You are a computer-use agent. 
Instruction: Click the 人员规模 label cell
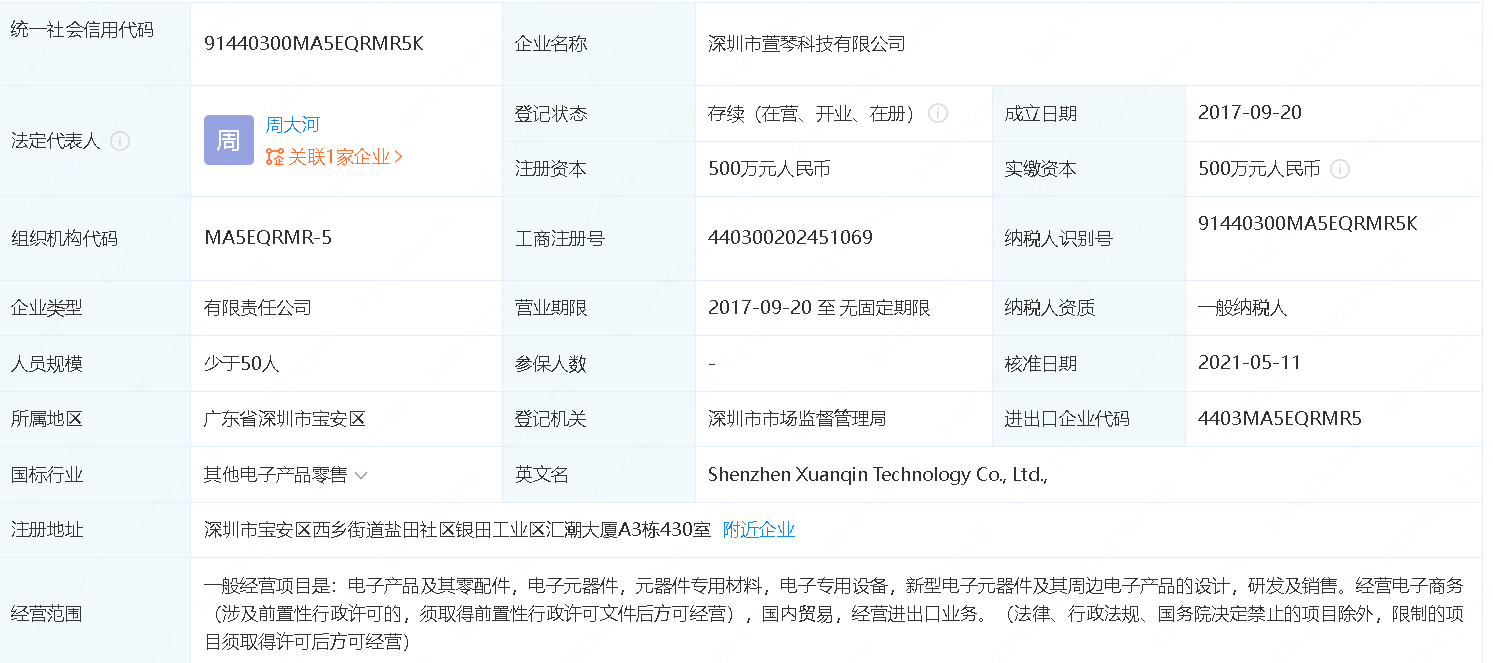(95, 363)
